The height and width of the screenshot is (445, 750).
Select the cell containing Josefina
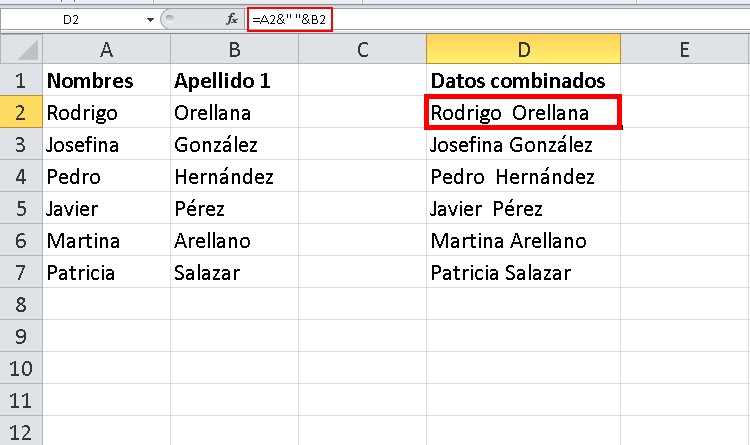click(x=106, y=145)
